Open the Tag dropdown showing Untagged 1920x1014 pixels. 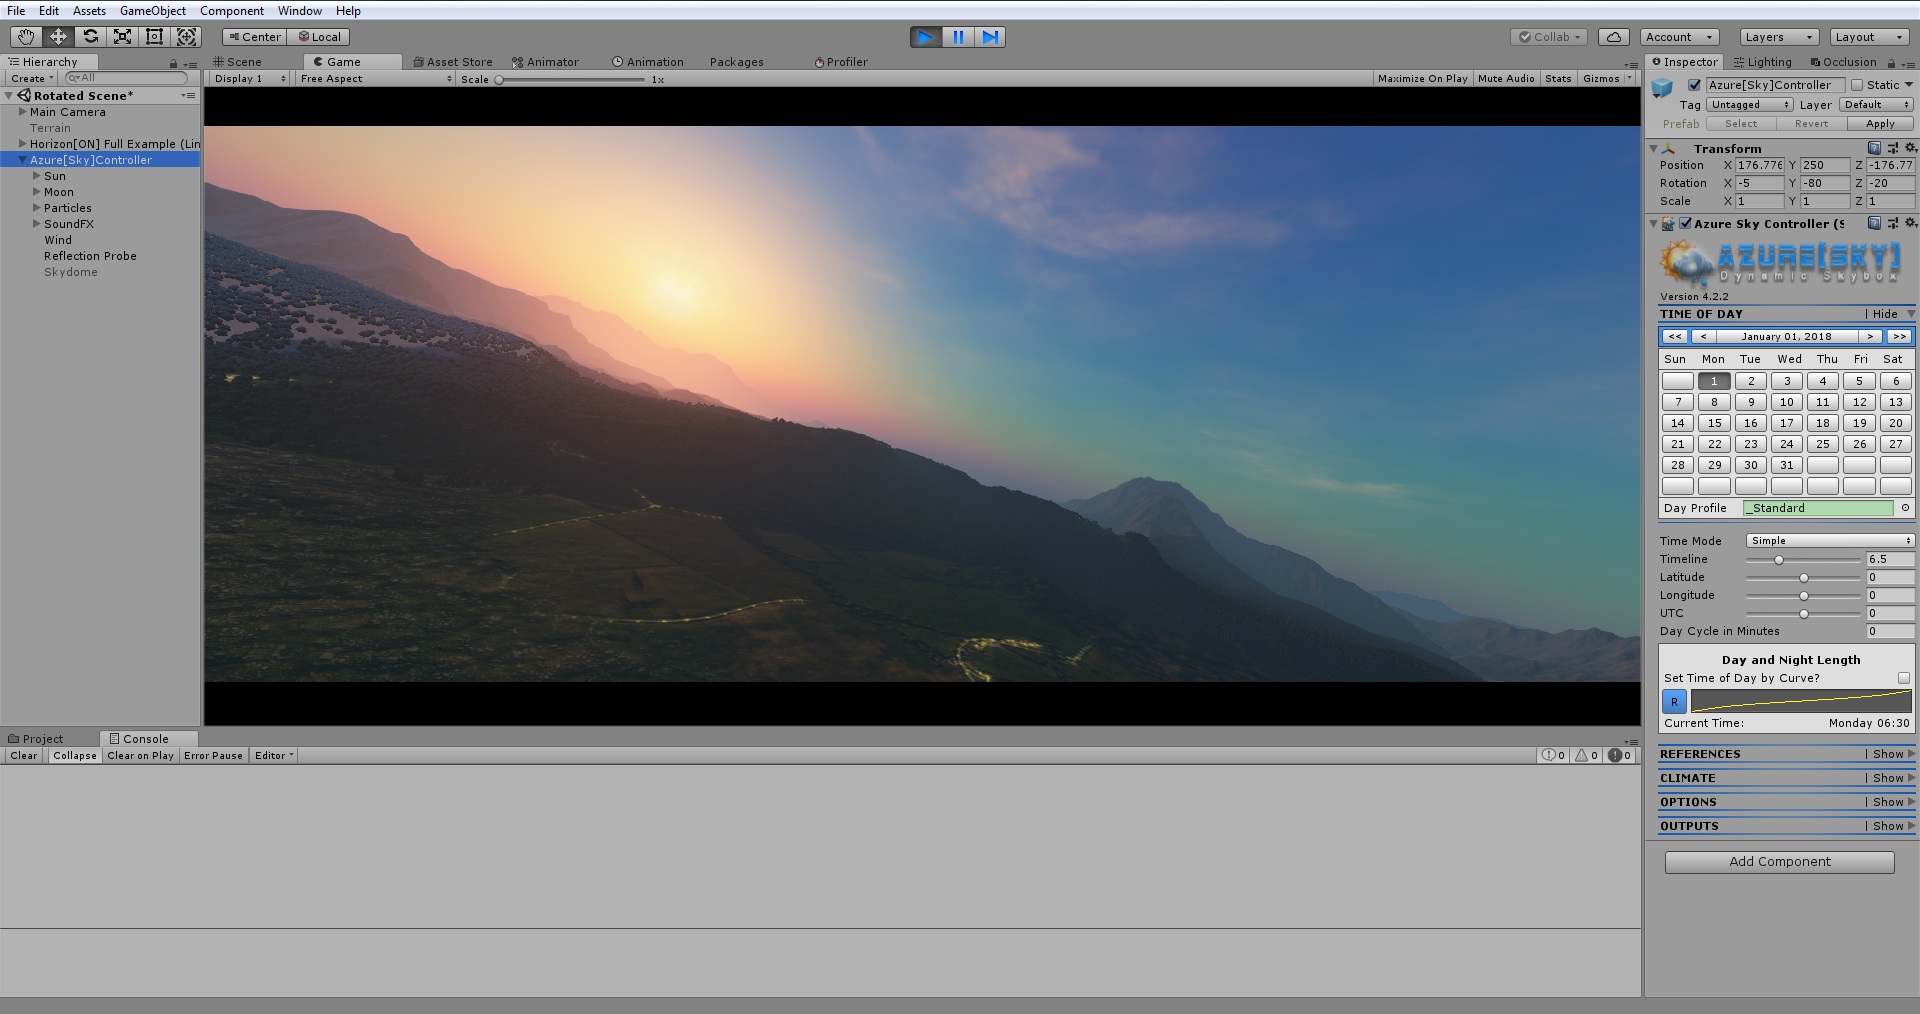point(1748,104)
